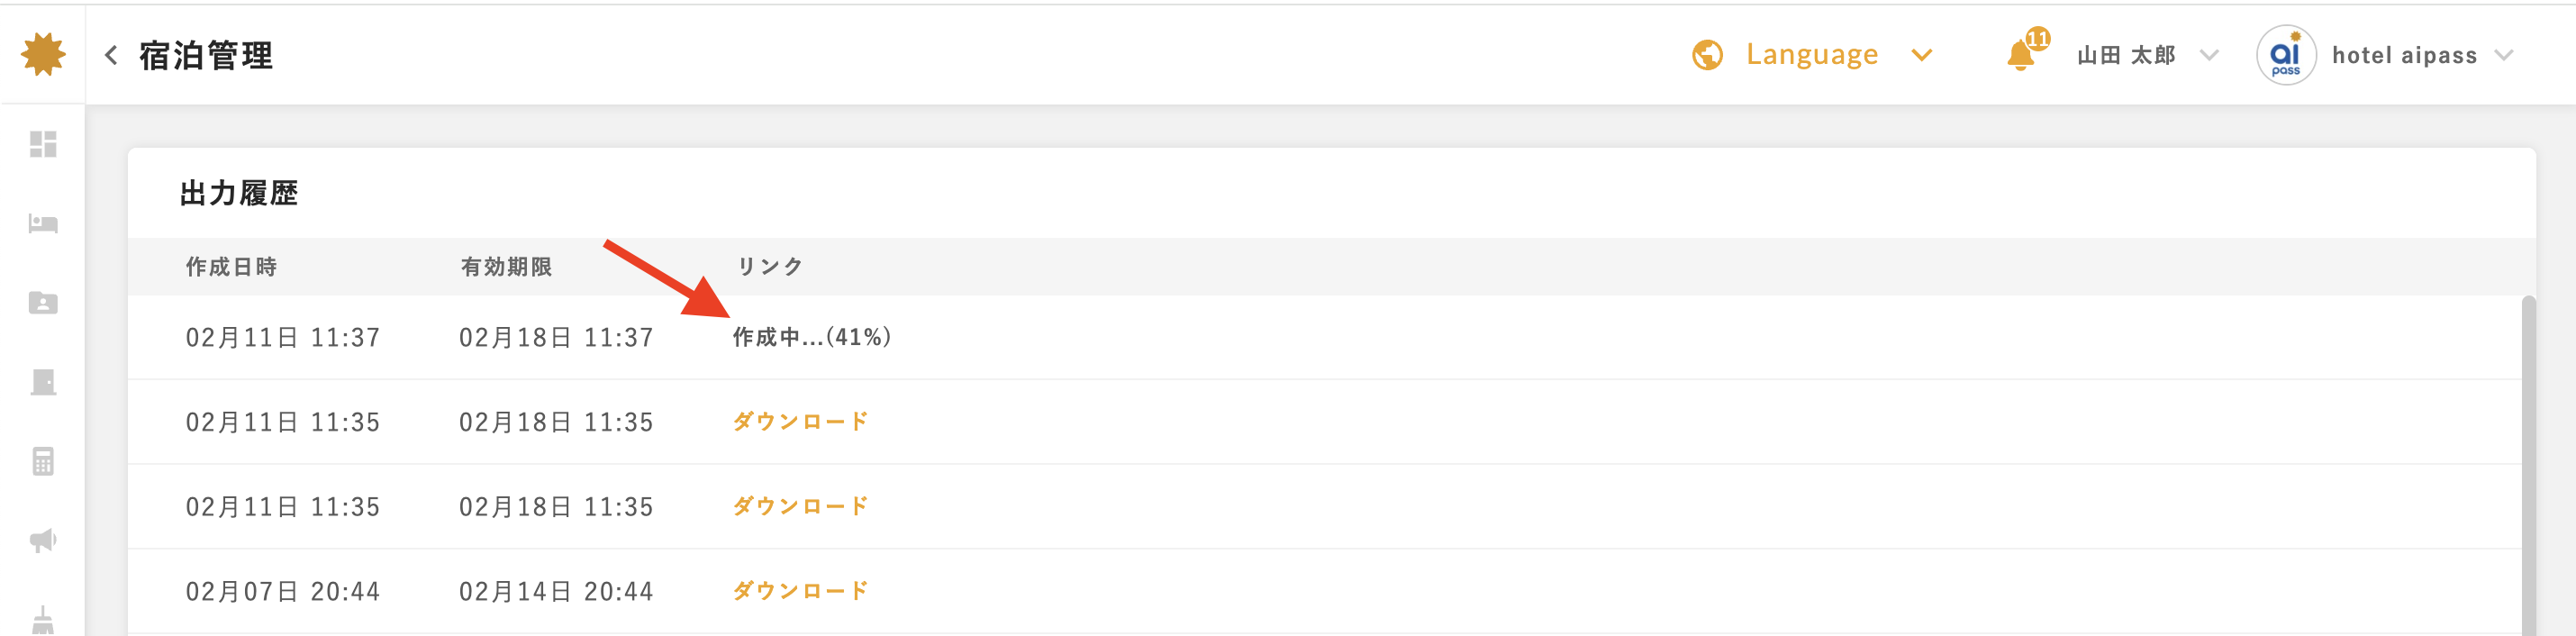
Task: Open the megaphone announcements sidebar icon
Action: point(43,541)
